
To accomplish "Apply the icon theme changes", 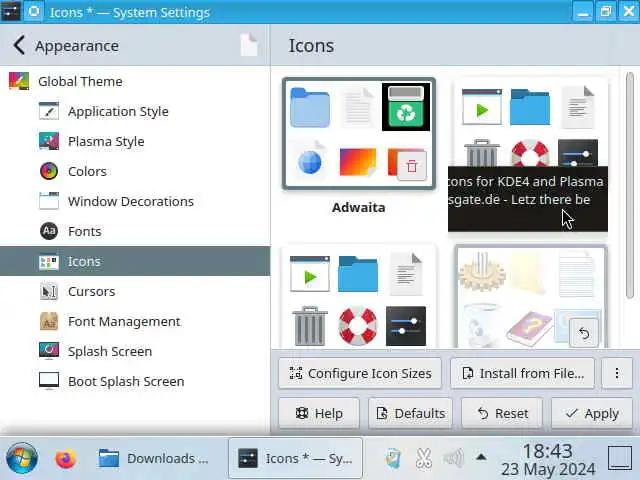I will [x=592, y=413].
